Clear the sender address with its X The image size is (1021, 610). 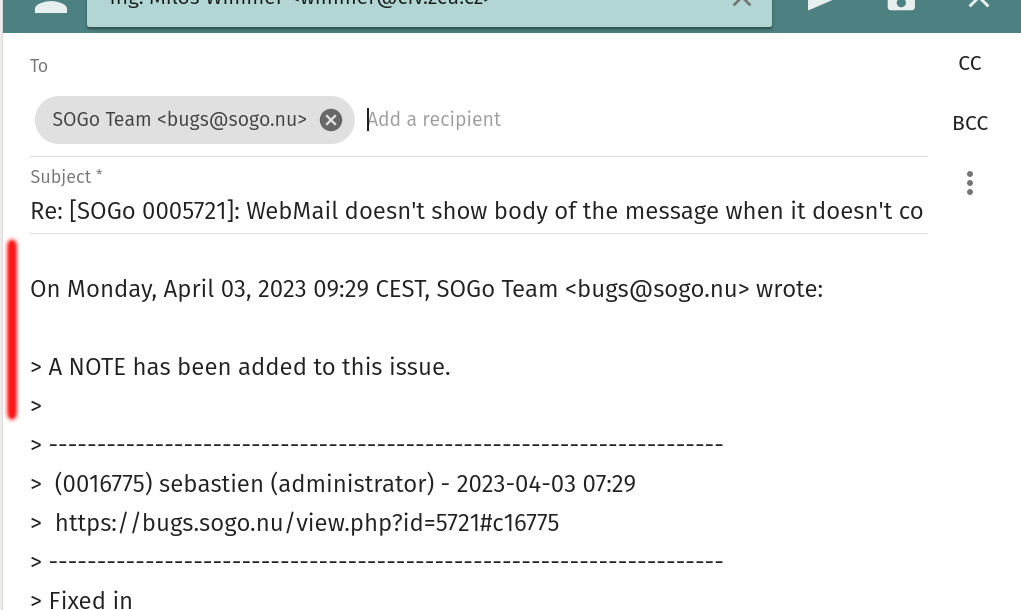pos(741,4)
